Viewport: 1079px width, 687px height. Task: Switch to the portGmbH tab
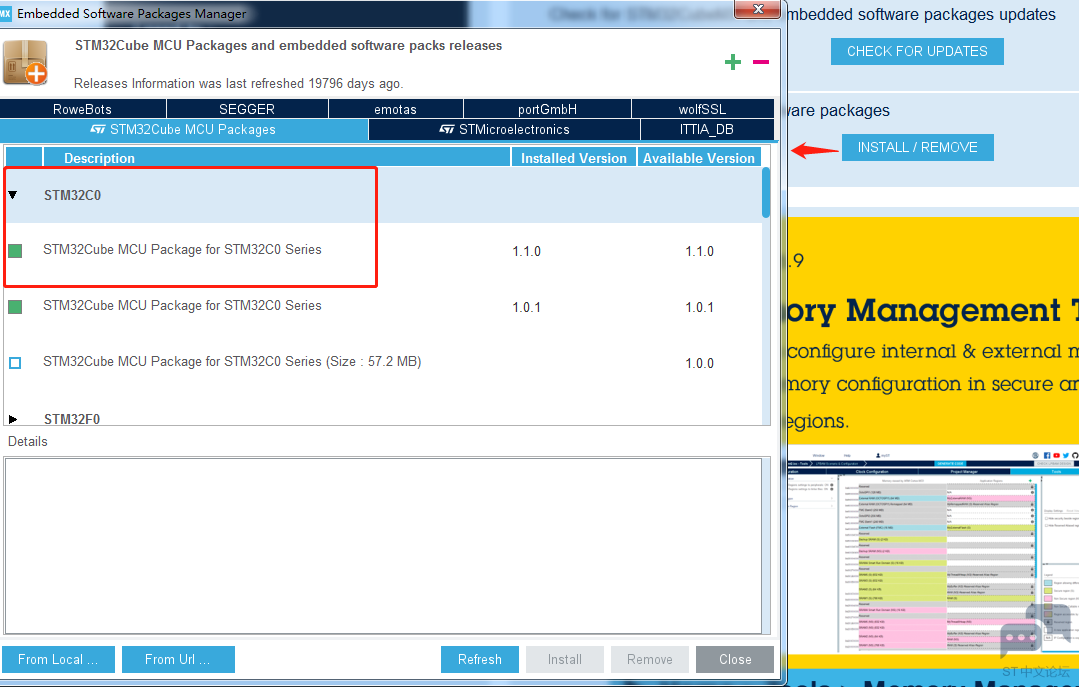pos(547,109)
